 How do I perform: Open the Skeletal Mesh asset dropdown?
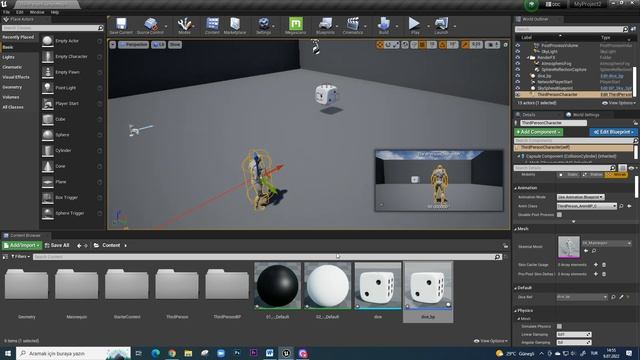(607, 243)
